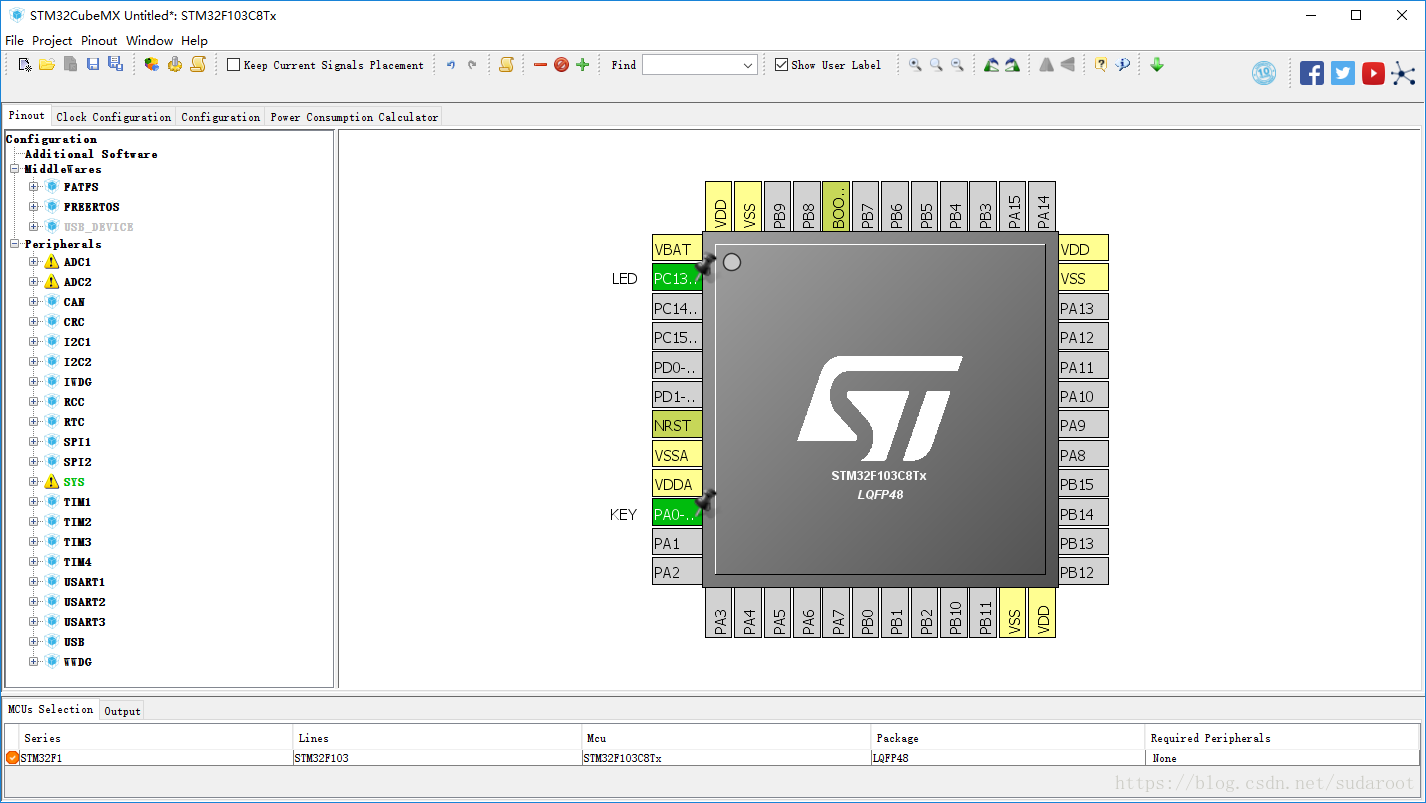The image size is (1426, 803).
Task: Click the first zoom magnifier icon
Action: click(915, 65)
